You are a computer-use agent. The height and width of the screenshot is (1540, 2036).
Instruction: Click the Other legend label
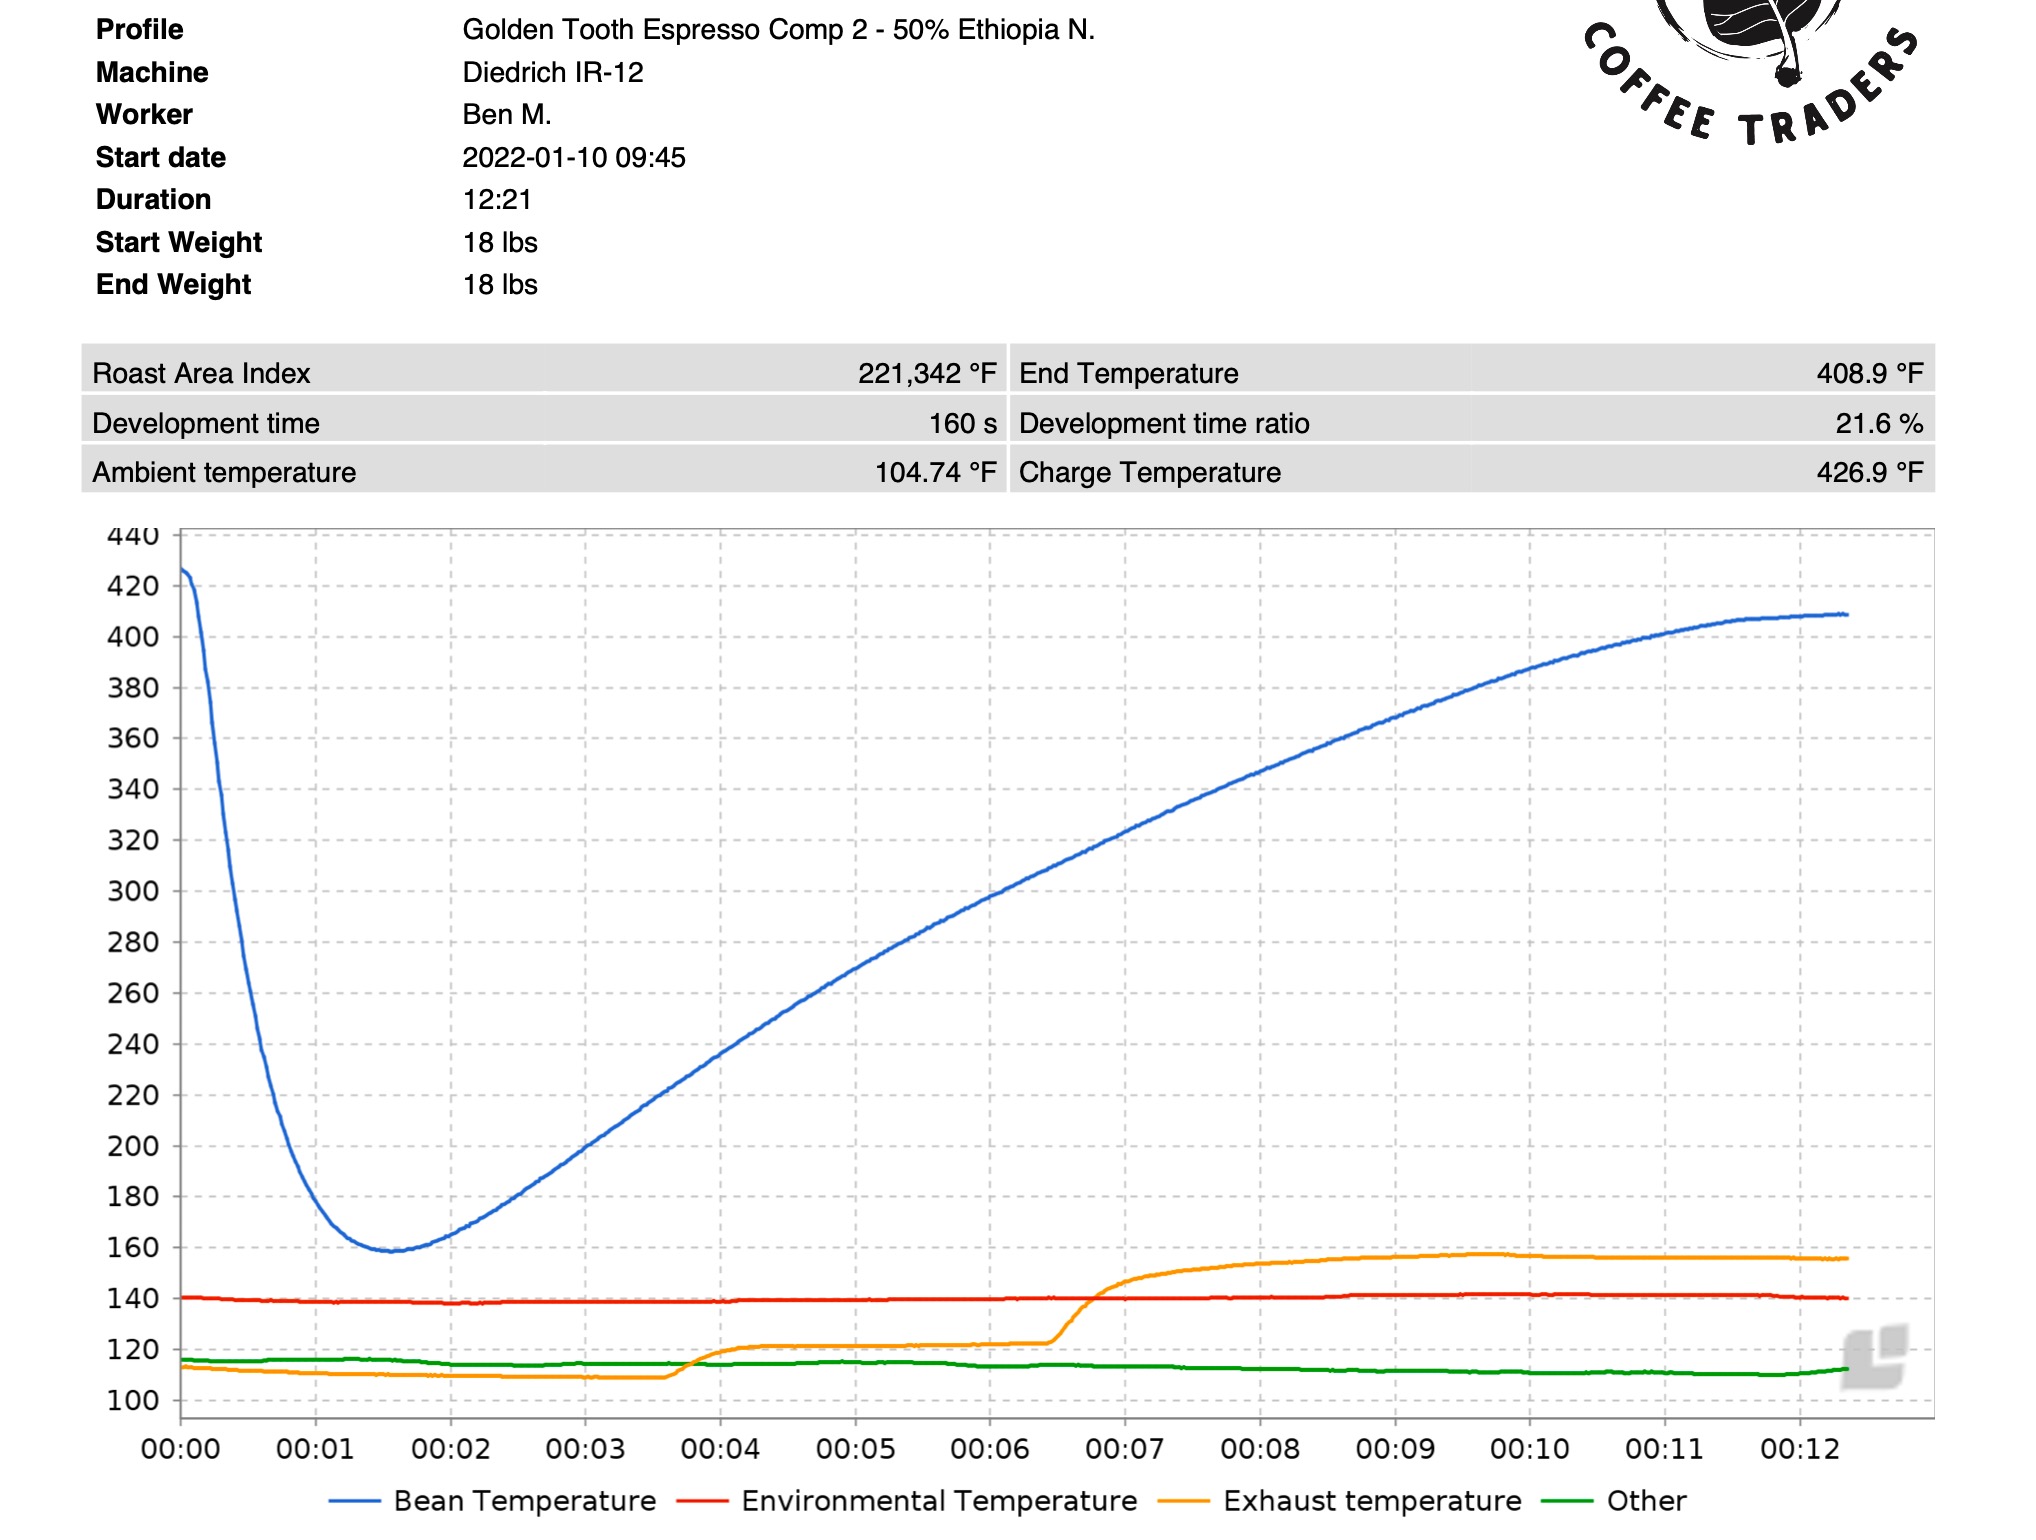click(1645, 1501)
